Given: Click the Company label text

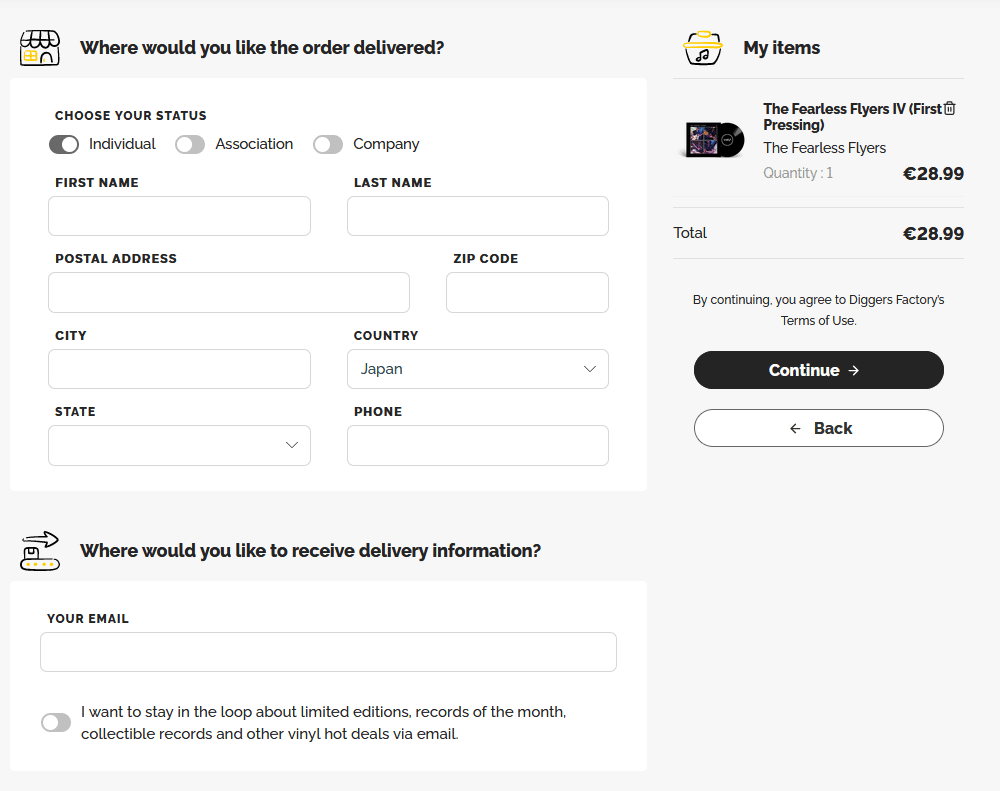Looking at the screenshot, I should (x=386, y=144).
